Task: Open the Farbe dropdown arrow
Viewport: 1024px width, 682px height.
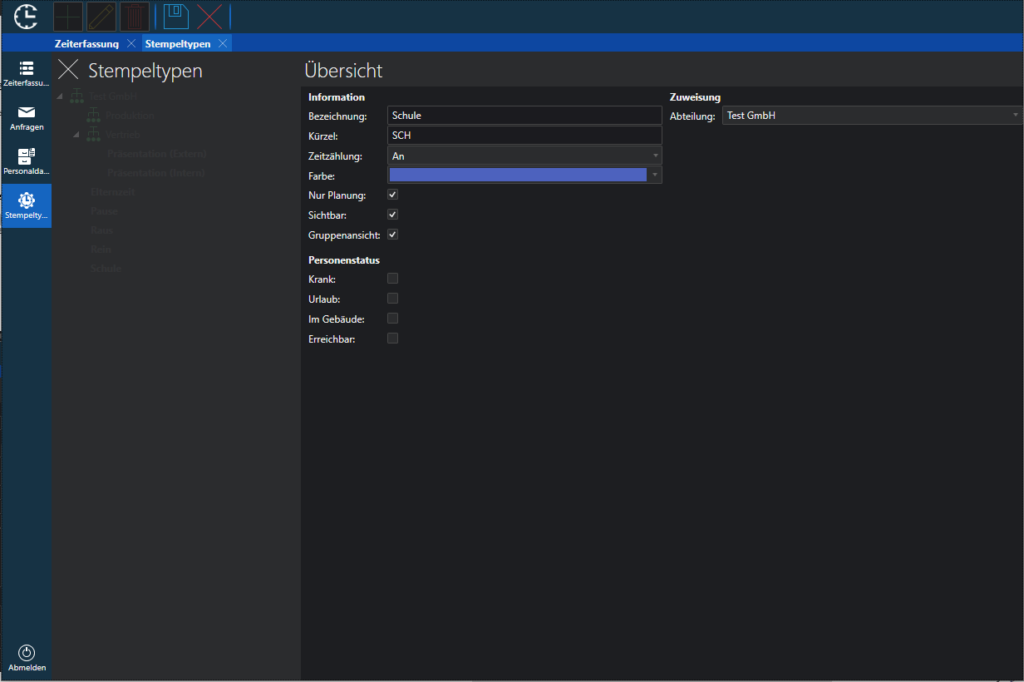Action: 655,174
